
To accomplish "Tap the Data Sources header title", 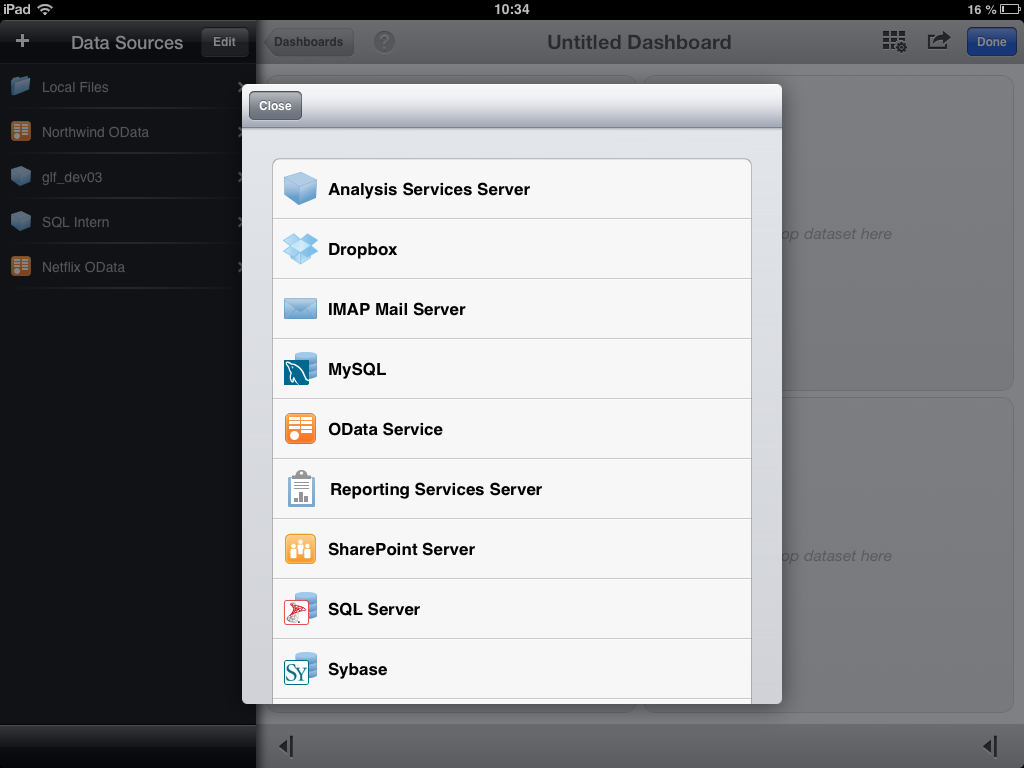I will [127, 42].
